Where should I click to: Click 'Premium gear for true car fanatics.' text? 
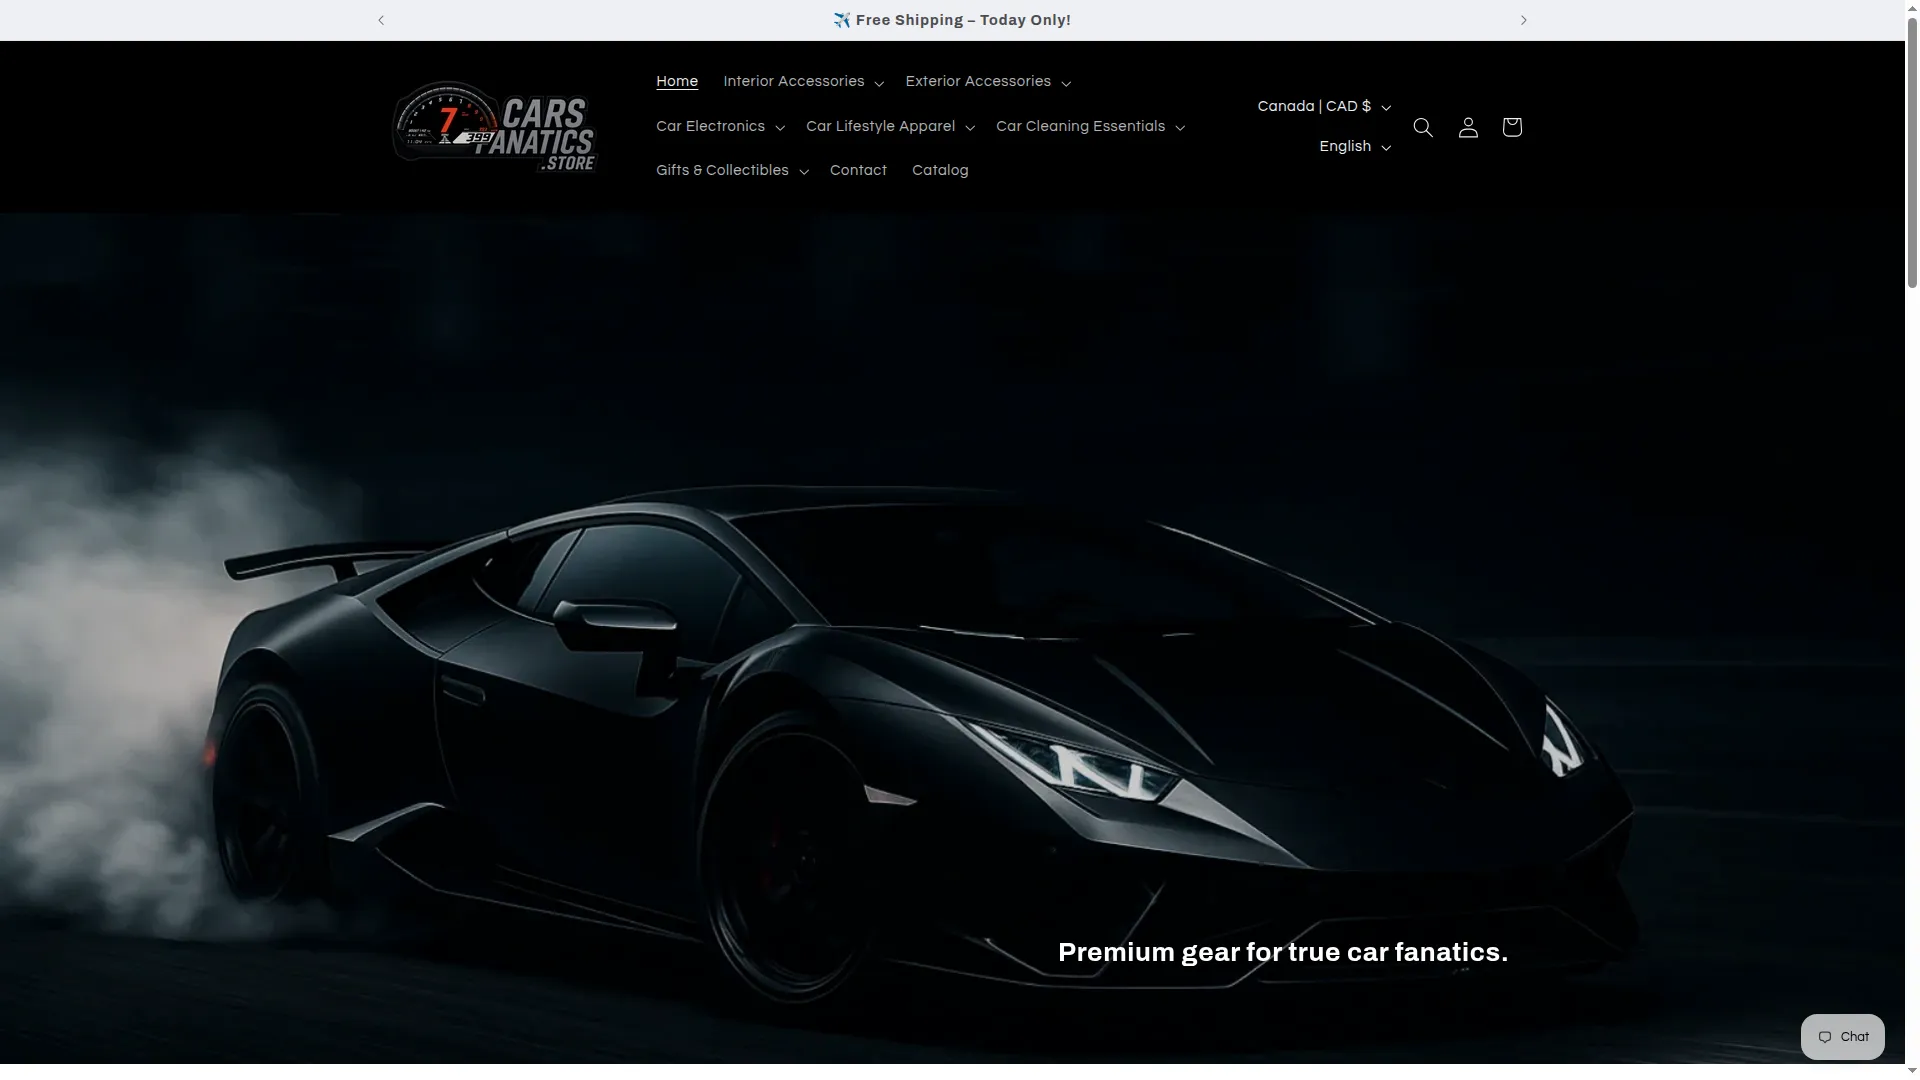tap(1283, 953)
